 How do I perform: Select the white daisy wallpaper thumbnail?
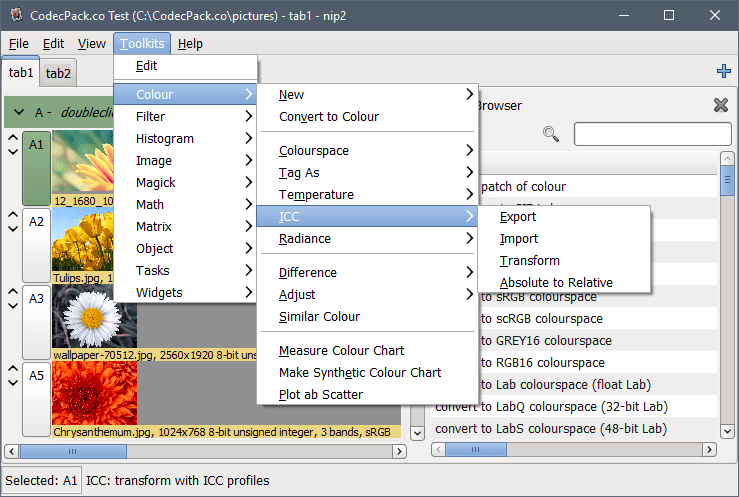(x=94, y=315)
